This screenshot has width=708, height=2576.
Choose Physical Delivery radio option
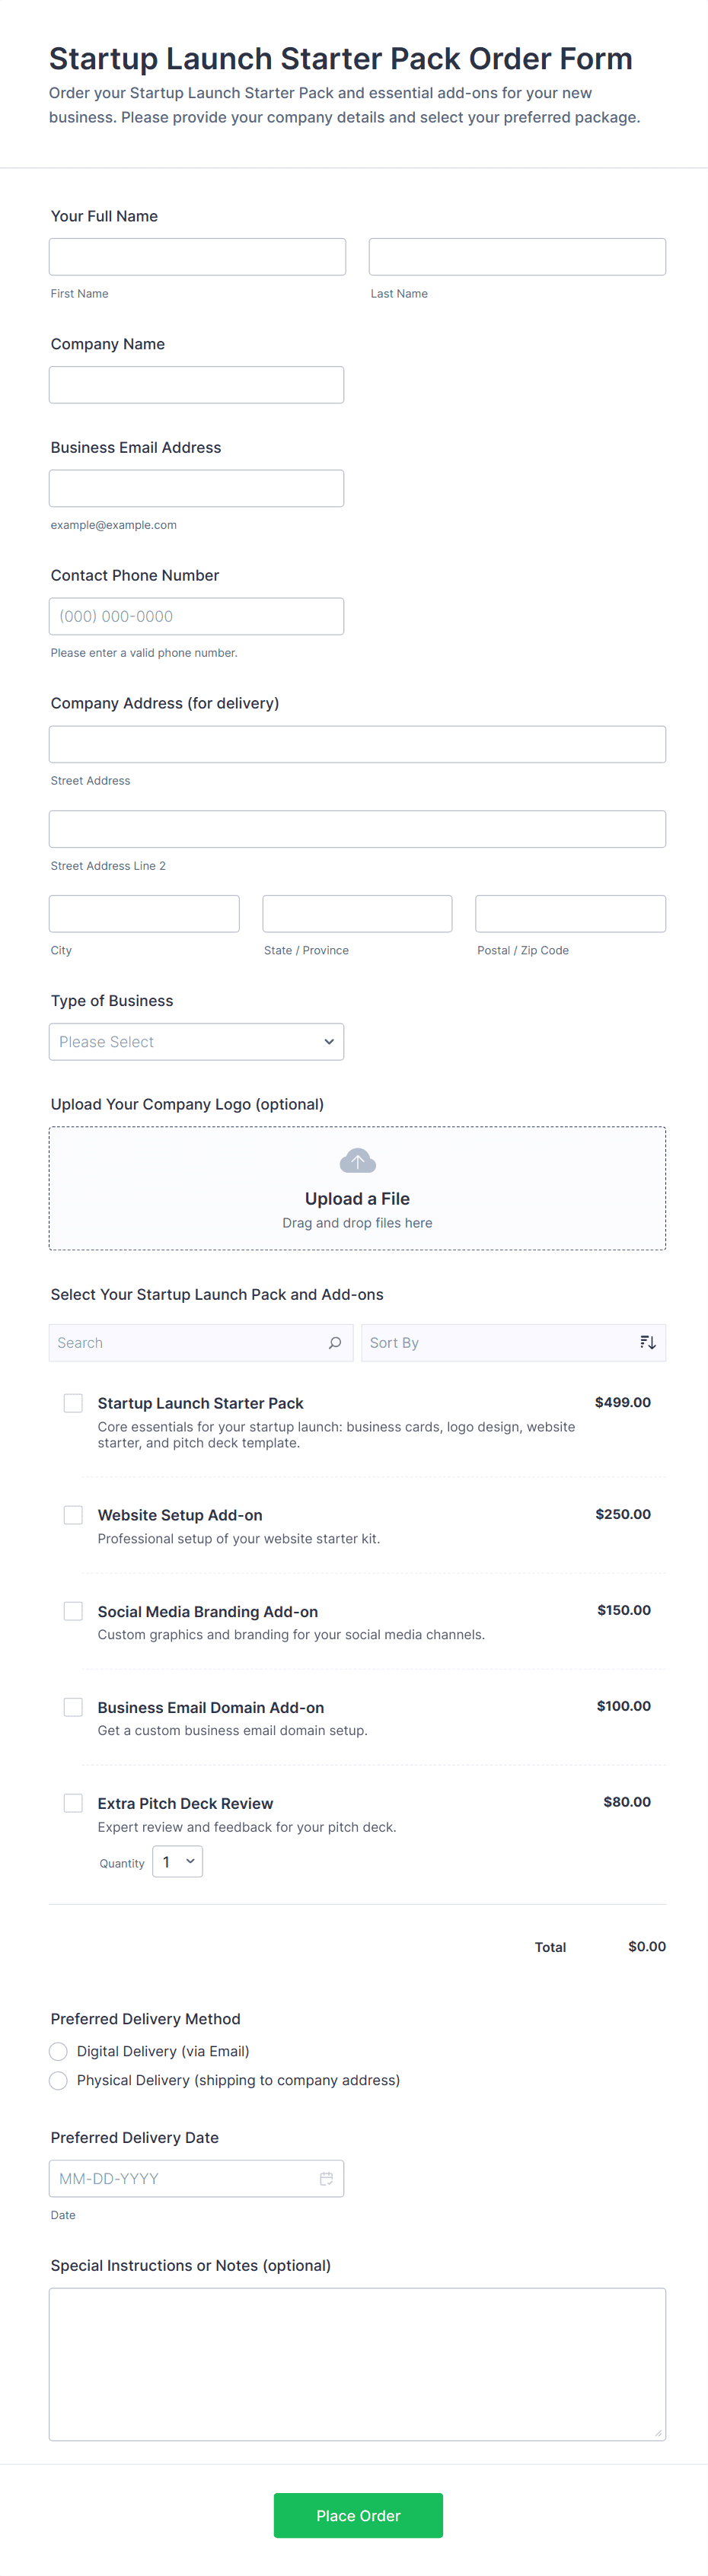pos(58,2080)
